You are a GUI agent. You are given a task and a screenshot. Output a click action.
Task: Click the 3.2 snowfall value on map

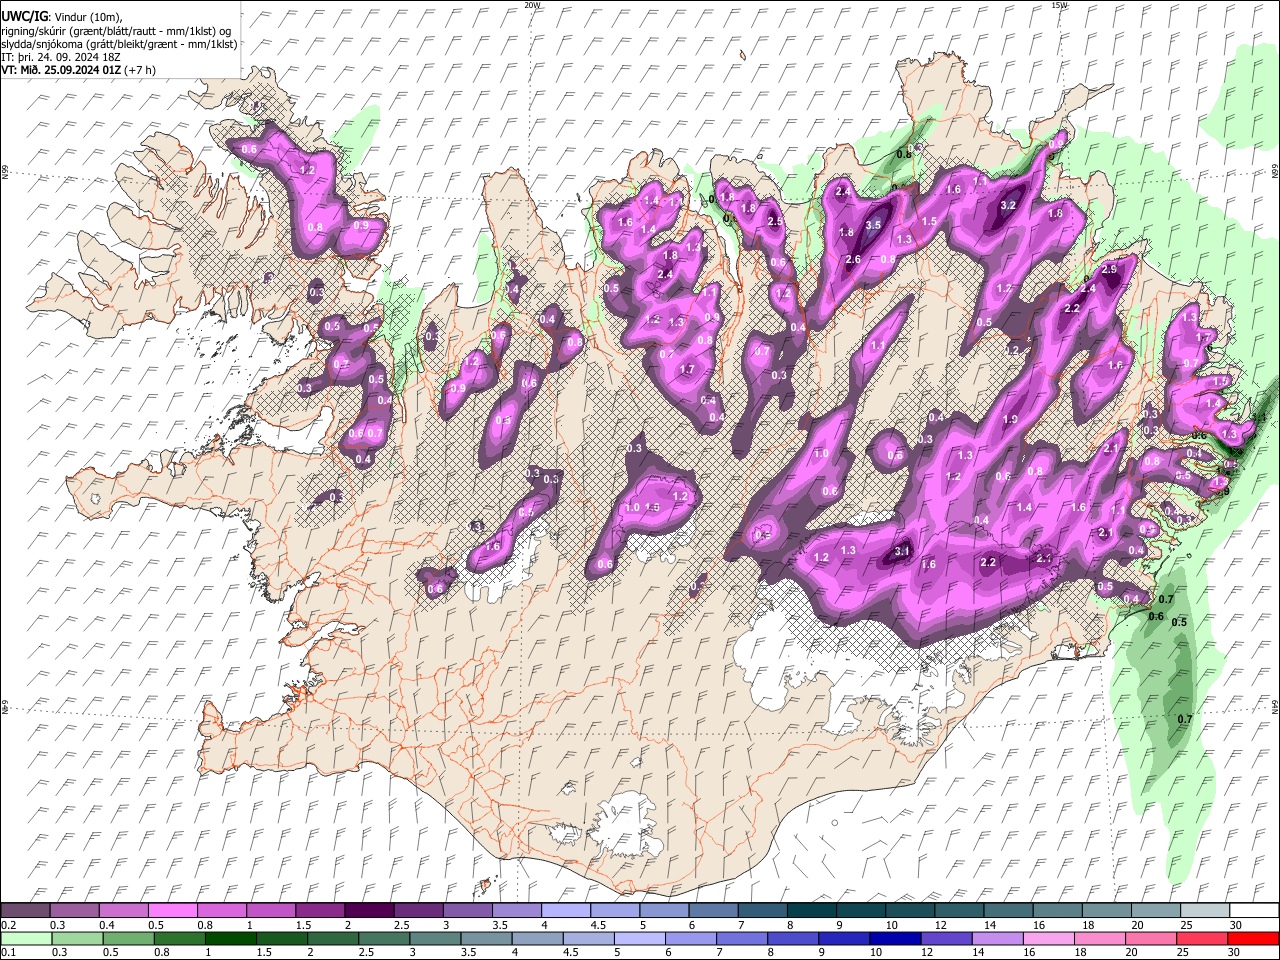coord(1008,205)
